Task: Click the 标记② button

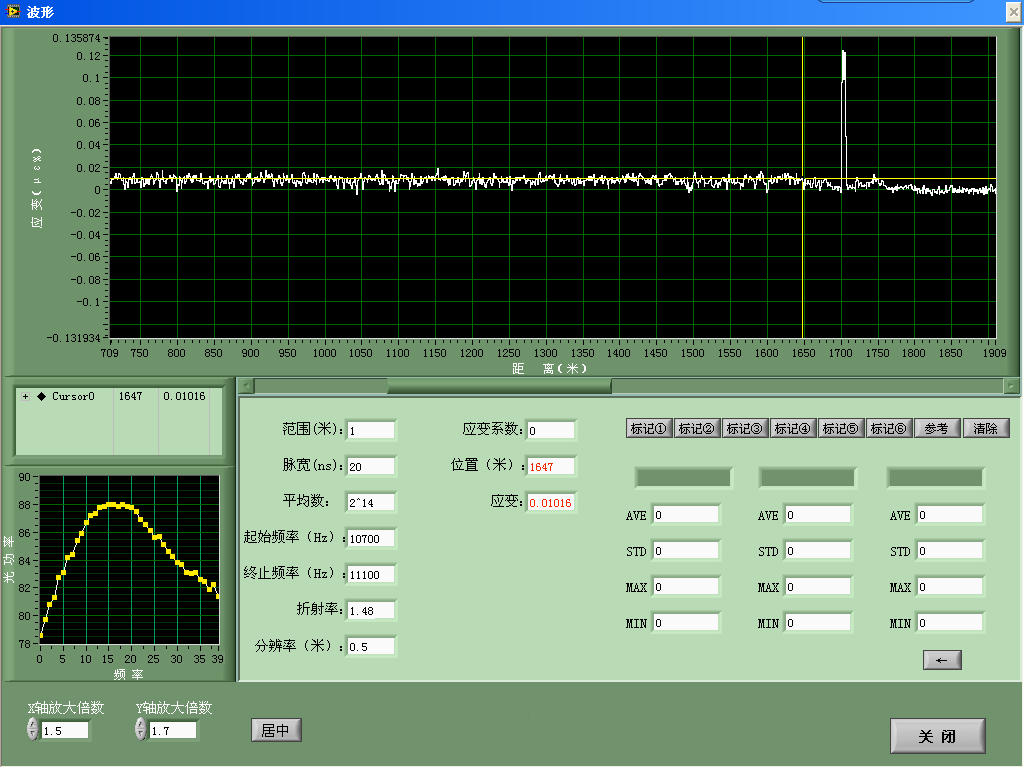Action: 697,428
